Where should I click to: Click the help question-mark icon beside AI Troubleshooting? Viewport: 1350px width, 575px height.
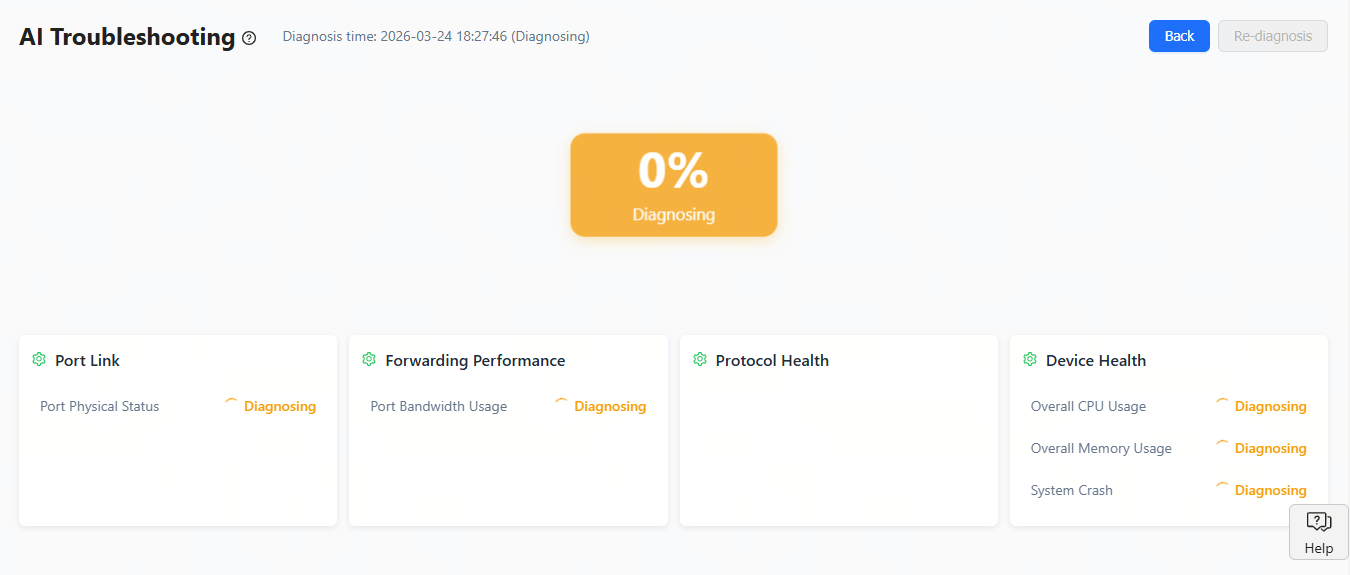coord(249,38)
